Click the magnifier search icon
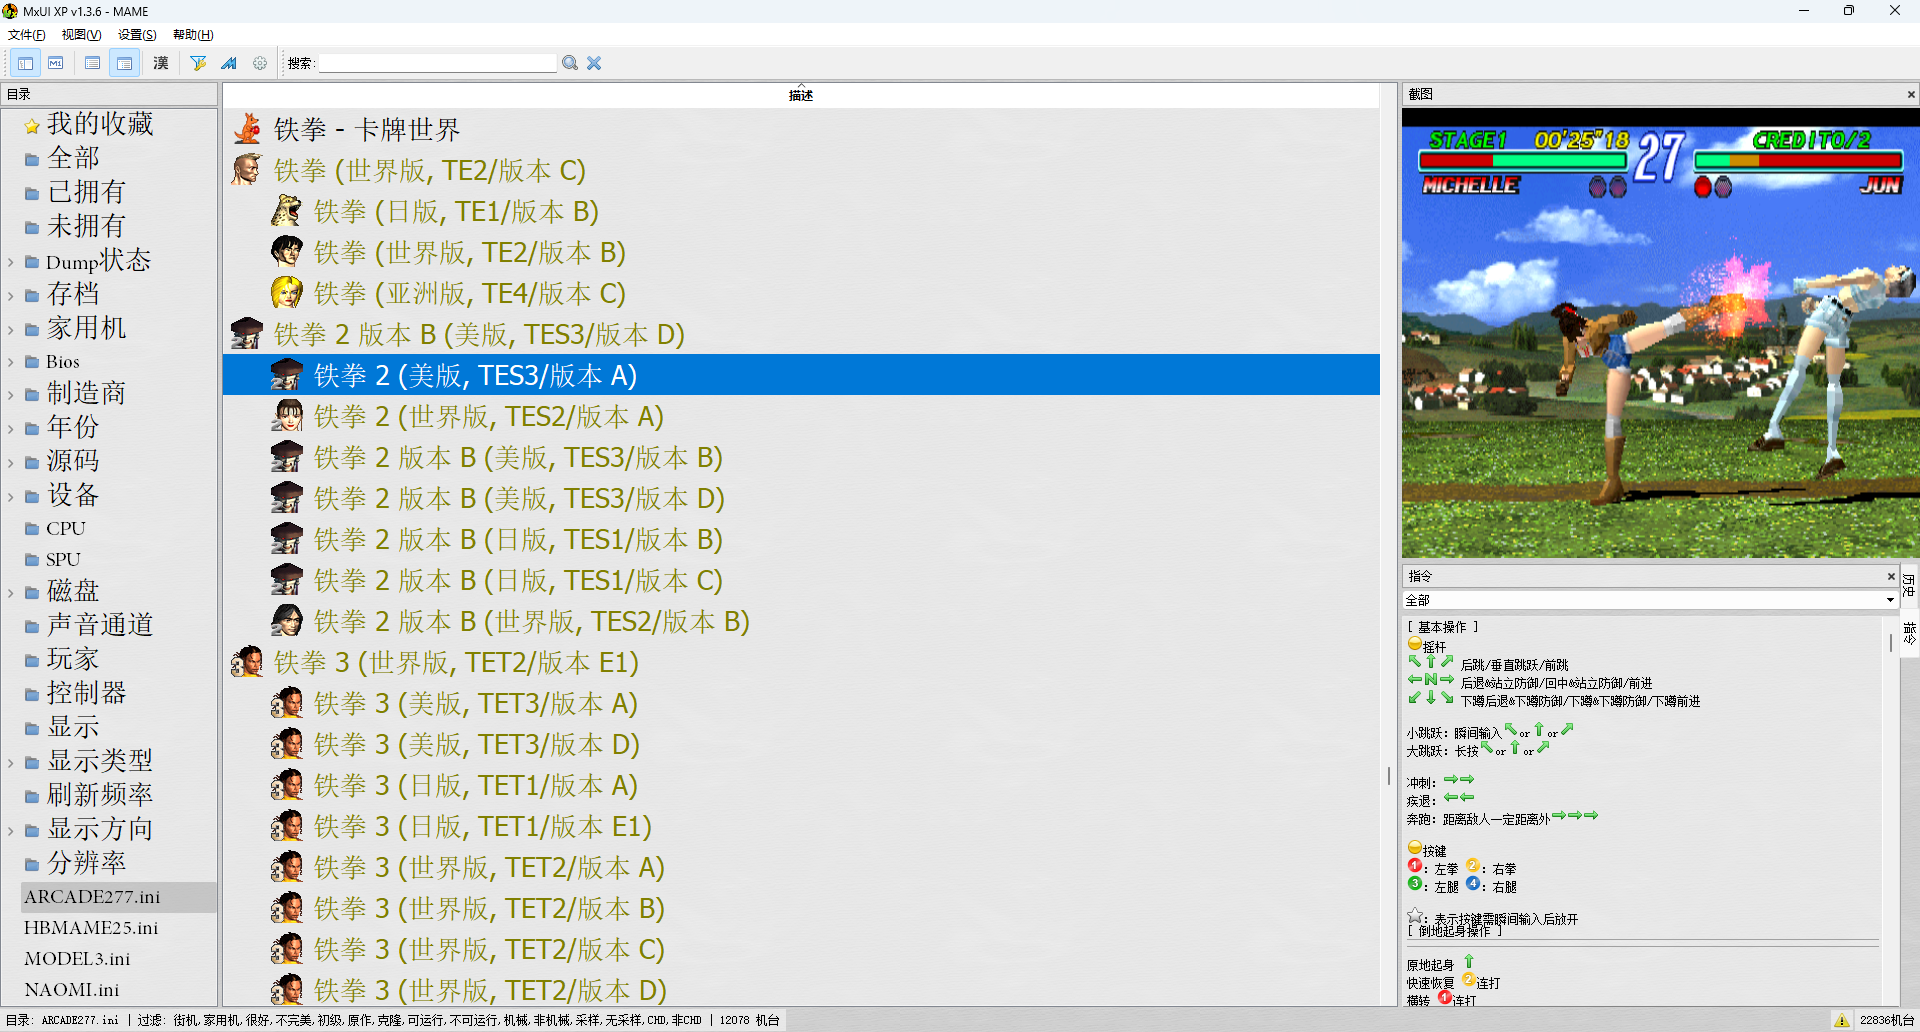 point(570,63)
